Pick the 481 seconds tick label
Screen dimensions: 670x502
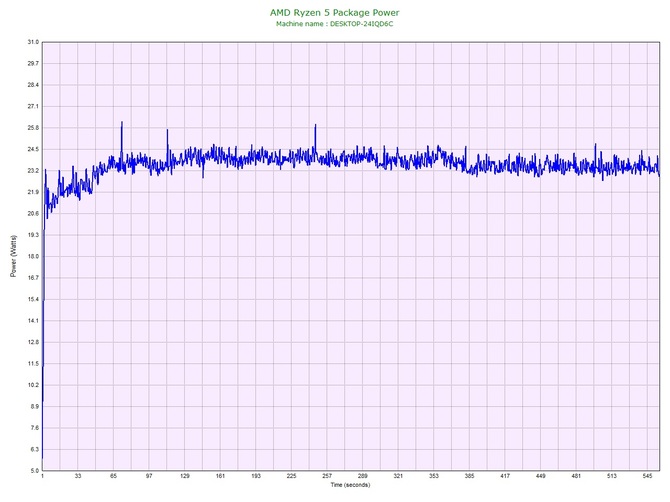(576, 476)
